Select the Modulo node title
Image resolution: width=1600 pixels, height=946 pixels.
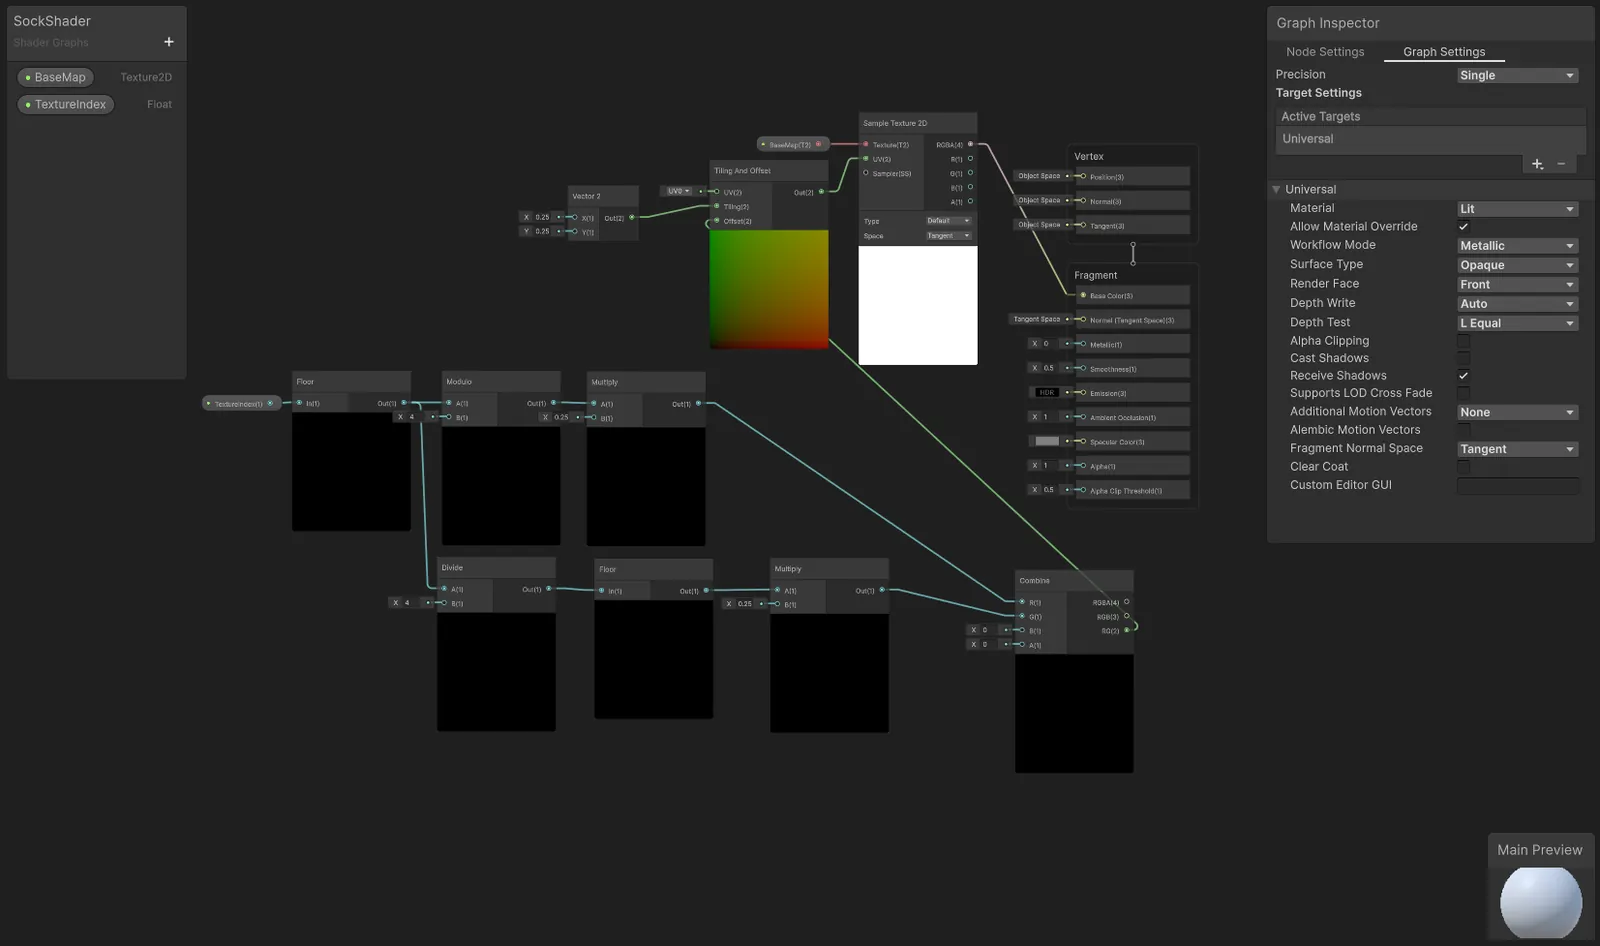tap(459, 382)
